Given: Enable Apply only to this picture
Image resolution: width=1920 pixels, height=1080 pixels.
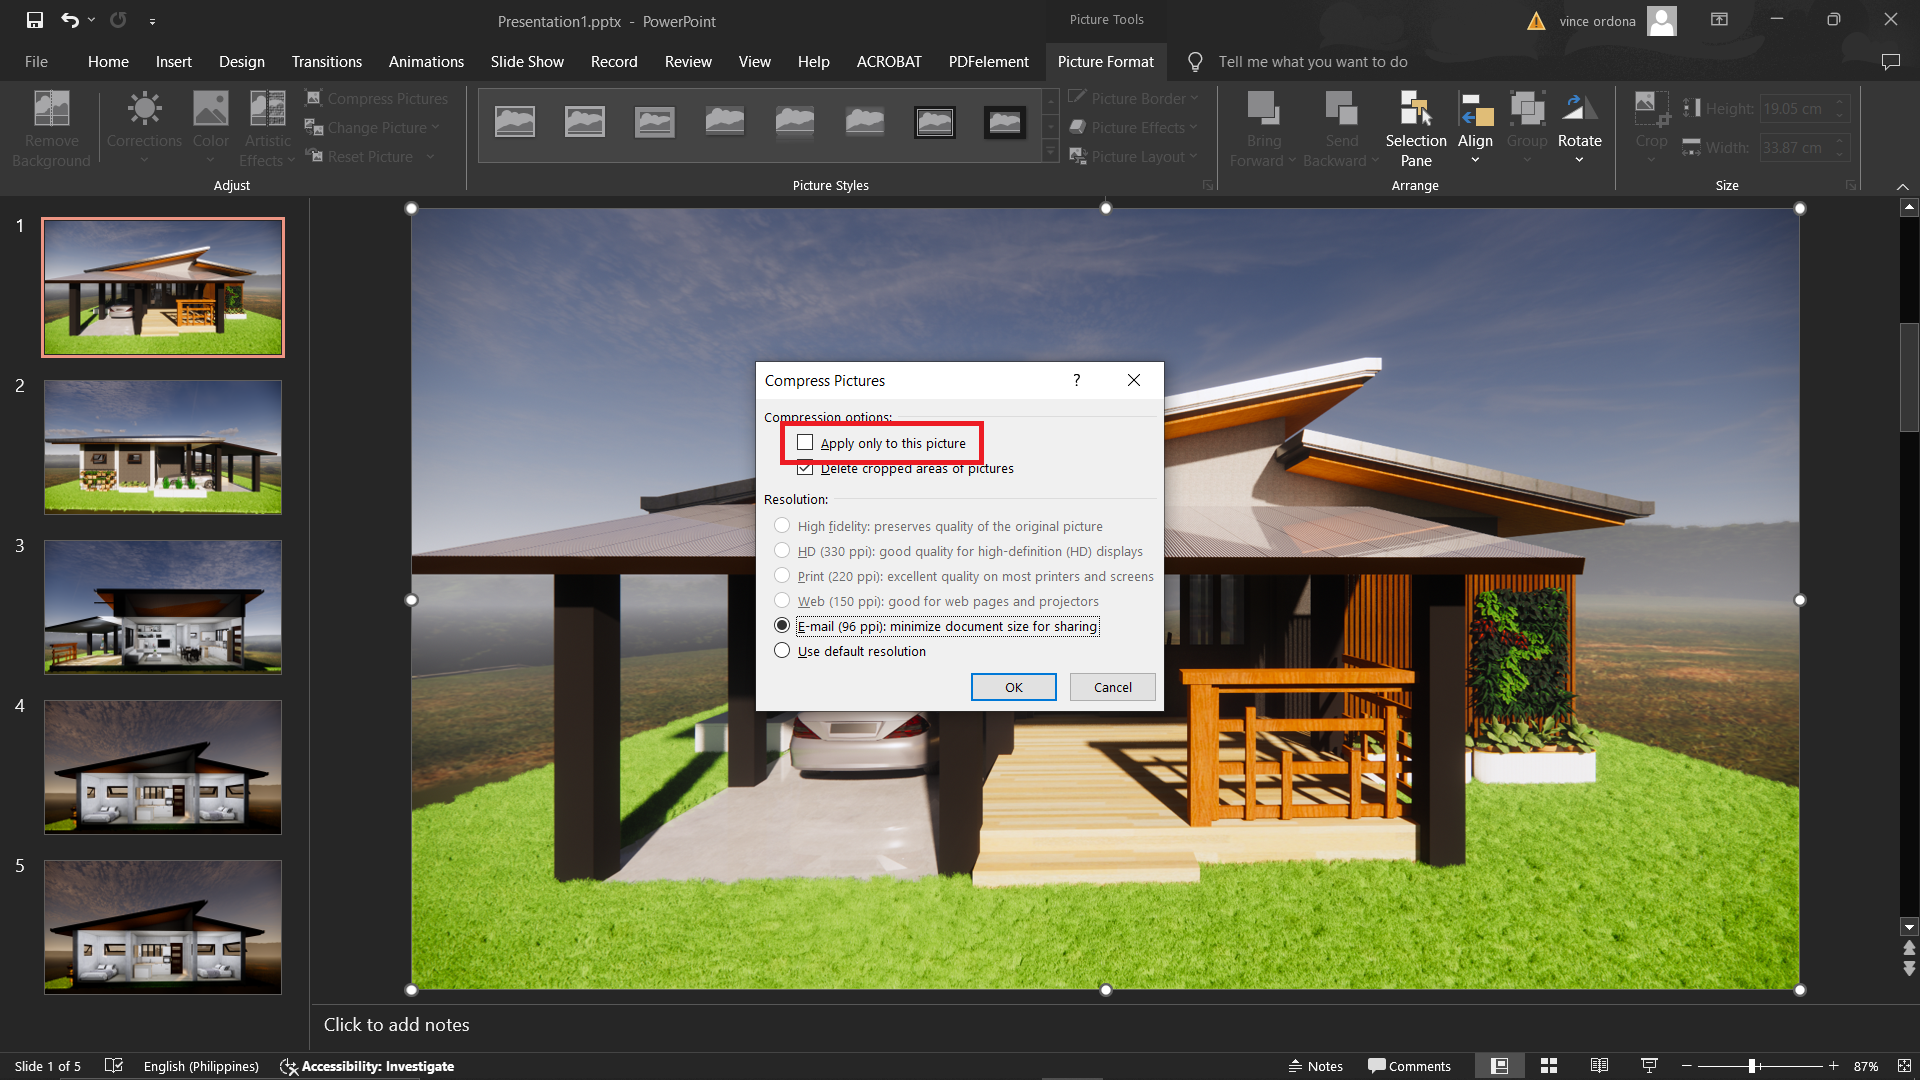Looking at the screenshot, I should pos(804,442).
